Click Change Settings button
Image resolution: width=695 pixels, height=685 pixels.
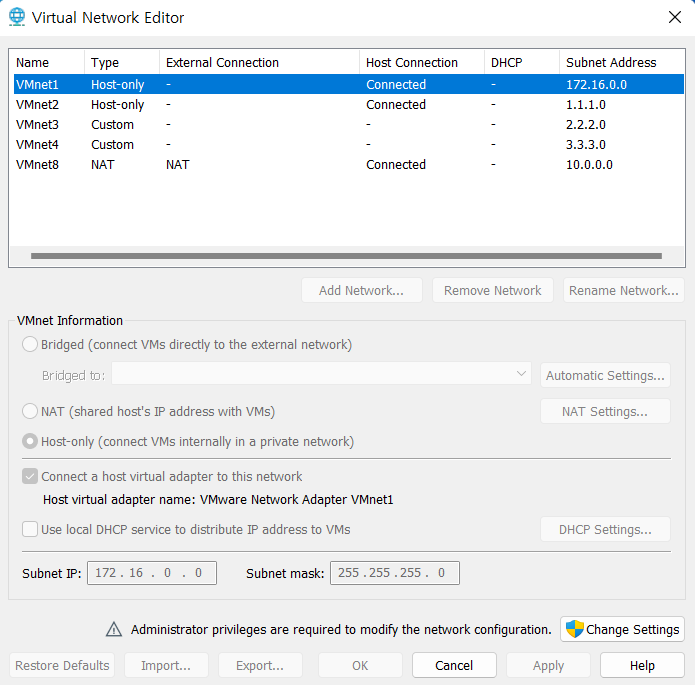click(x=622, y=629)
